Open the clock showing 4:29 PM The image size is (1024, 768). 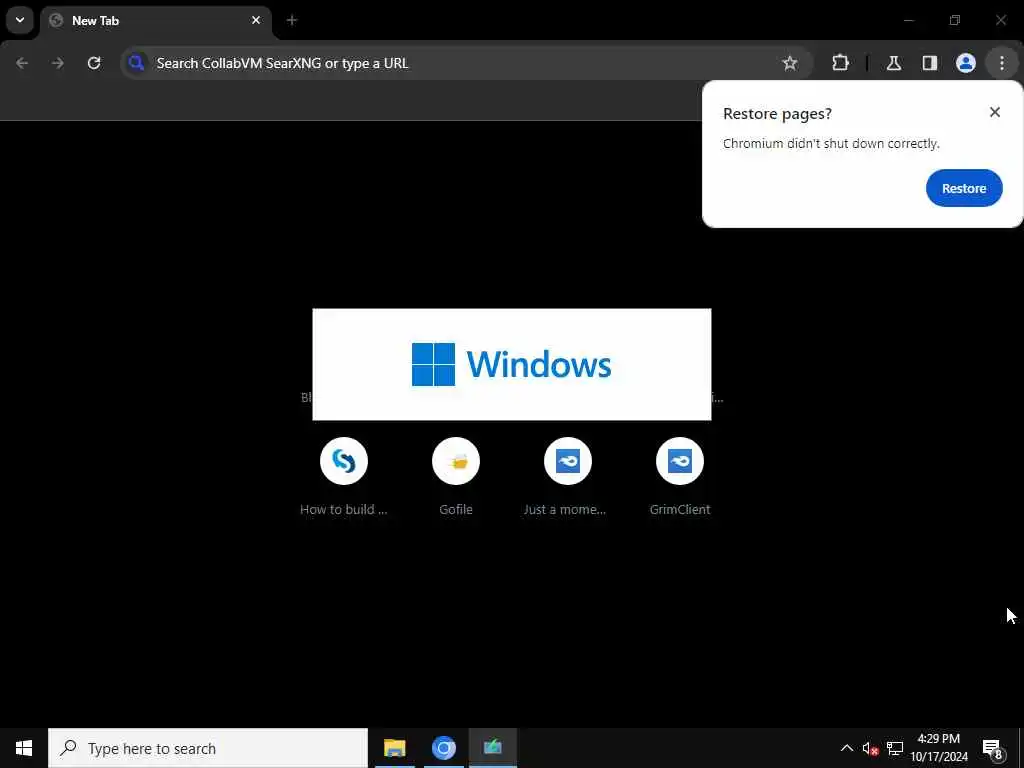939,748
